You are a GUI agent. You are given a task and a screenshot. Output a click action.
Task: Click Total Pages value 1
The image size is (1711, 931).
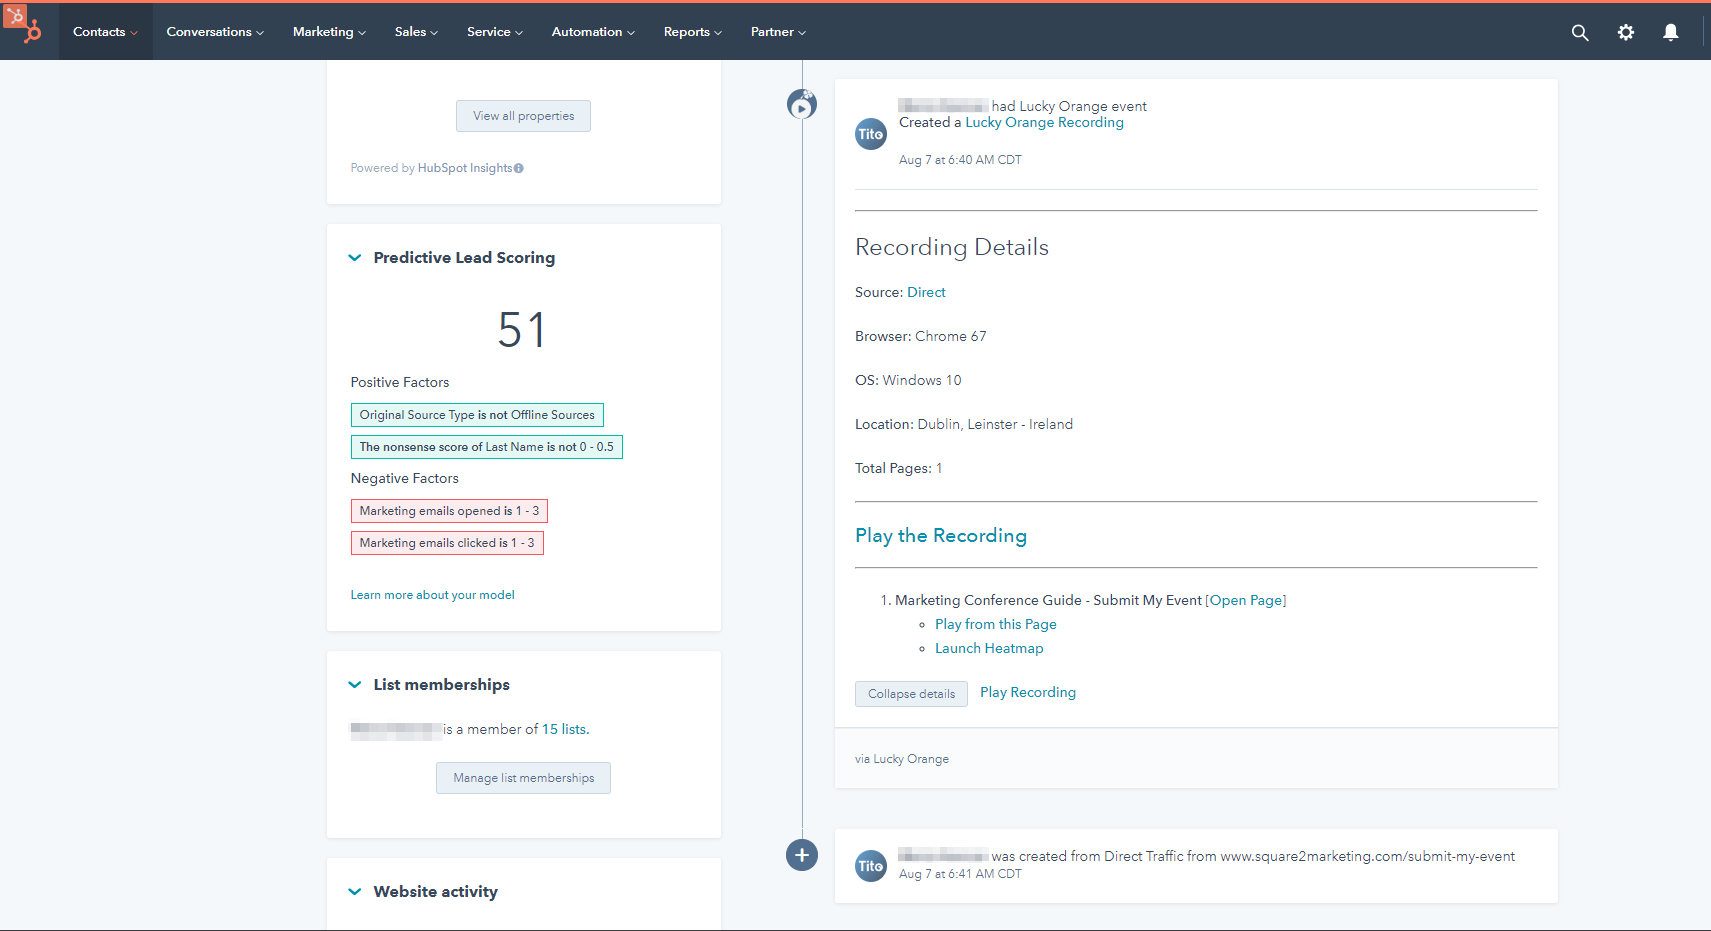pyautogui.click(x=939, y=468)
